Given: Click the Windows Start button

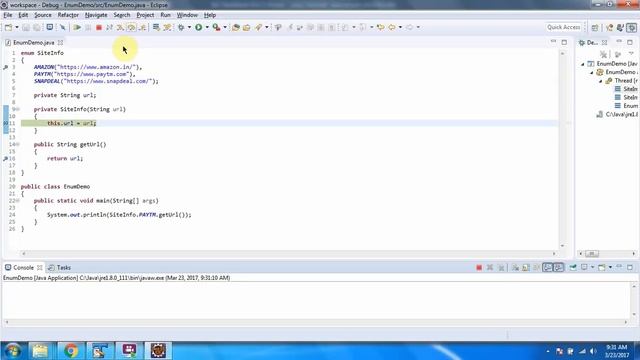Looking at the screenshot, I should [12, 351].
